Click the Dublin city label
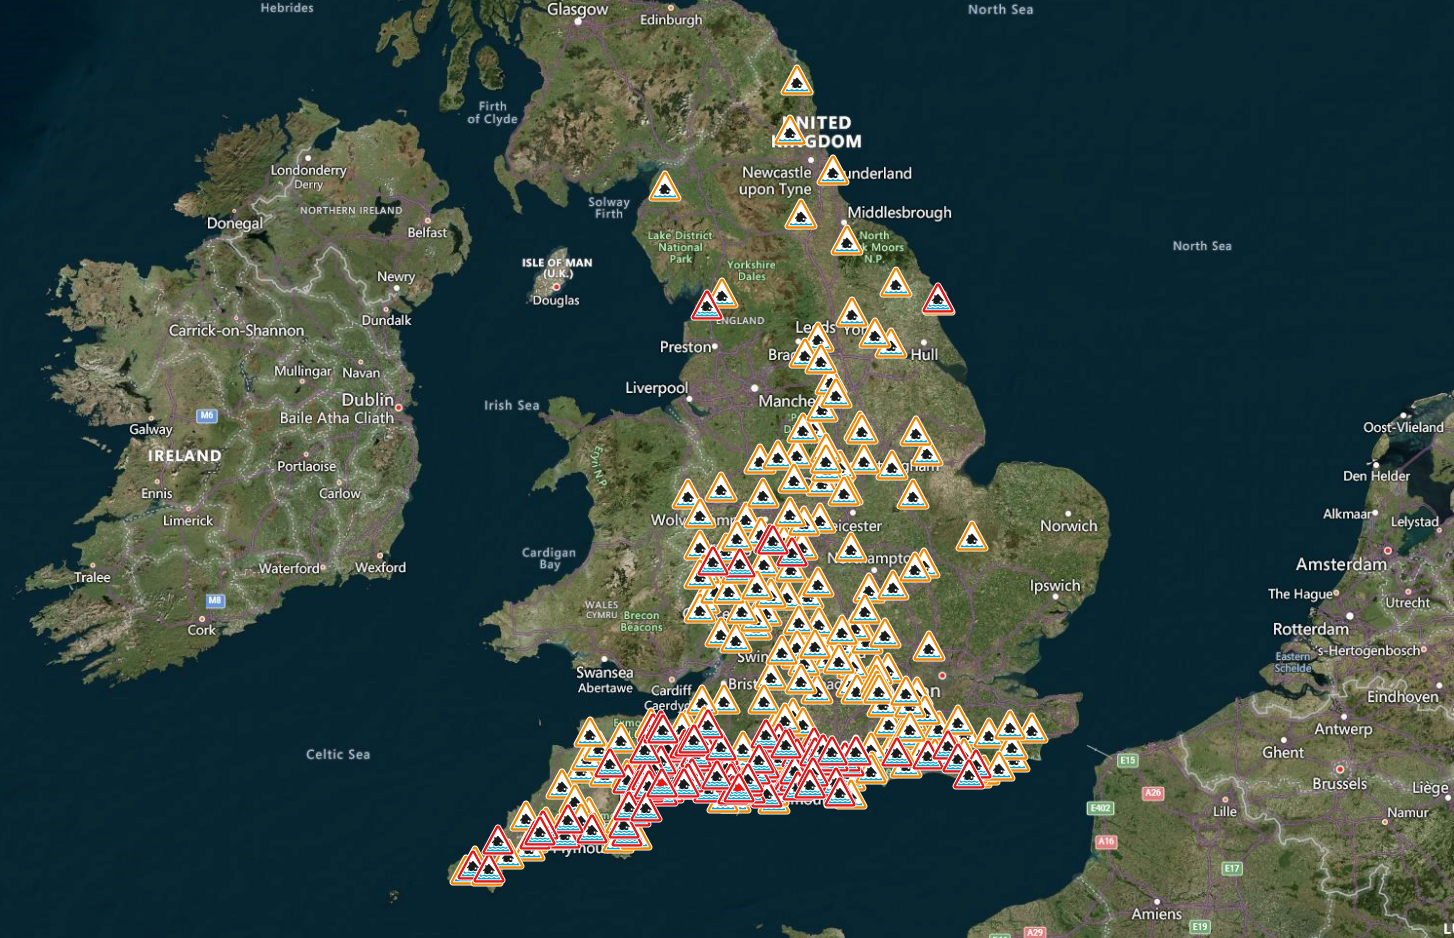 click(x=367, y=400)
